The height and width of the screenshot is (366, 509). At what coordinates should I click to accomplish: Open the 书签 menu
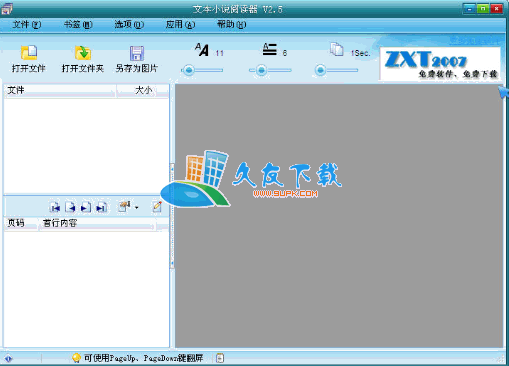click(x=78, y=25)
